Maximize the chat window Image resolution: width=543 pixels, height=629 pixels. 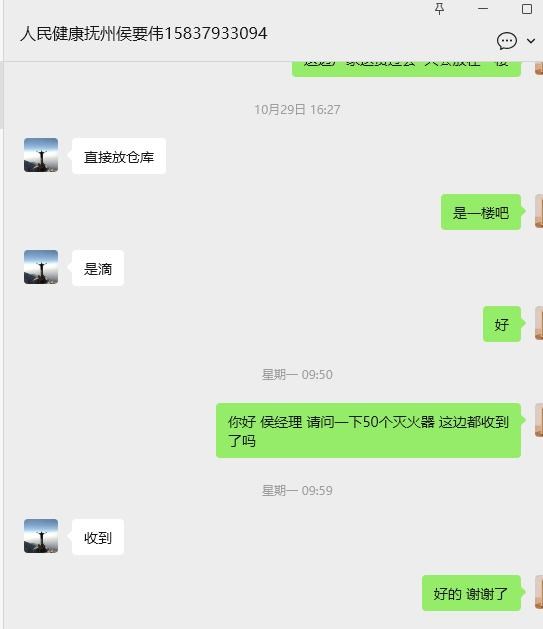(x=527, y=9)
